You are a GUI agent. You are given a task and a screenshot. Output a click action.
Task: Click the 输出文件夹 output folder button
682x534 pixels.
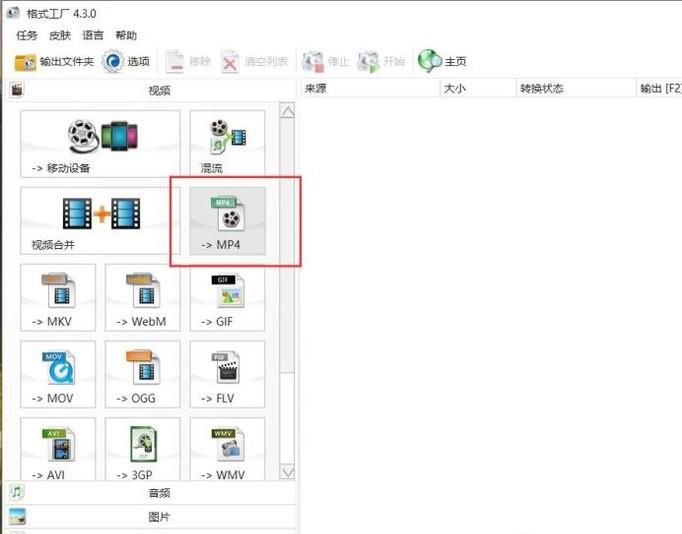click(54, 61)
